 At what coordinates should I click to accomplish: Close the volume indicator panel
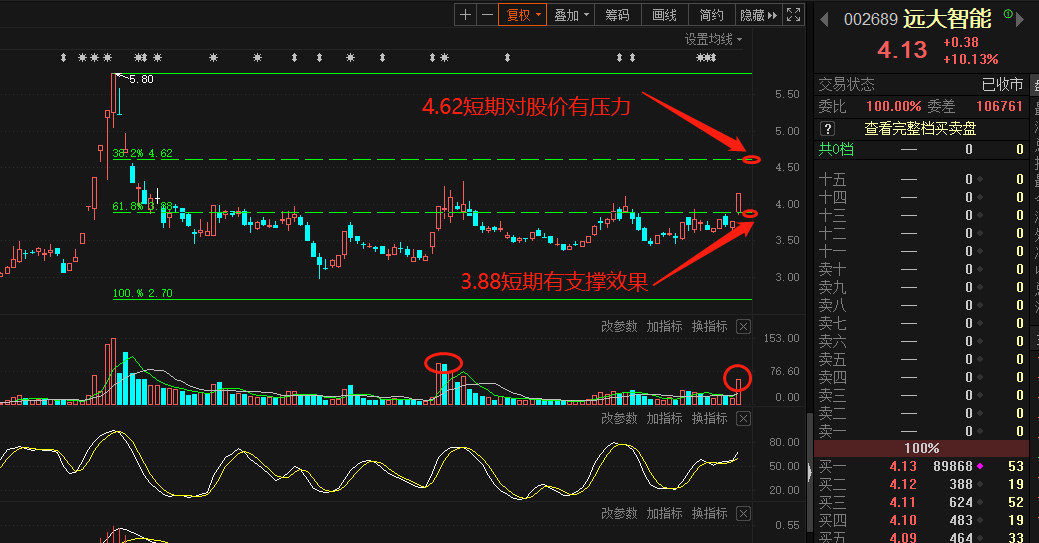pos(743,326)
